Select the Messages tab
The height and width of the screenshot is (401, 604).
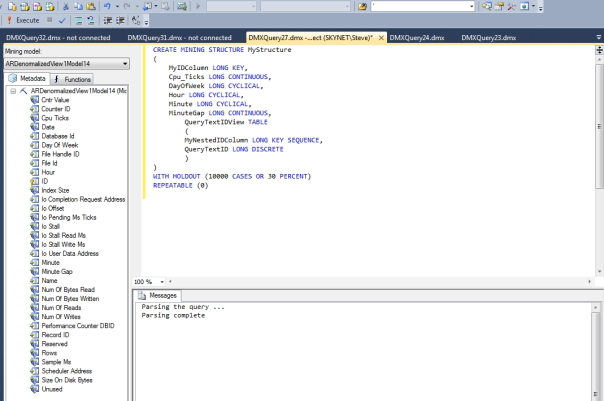[x=158, y=295]
